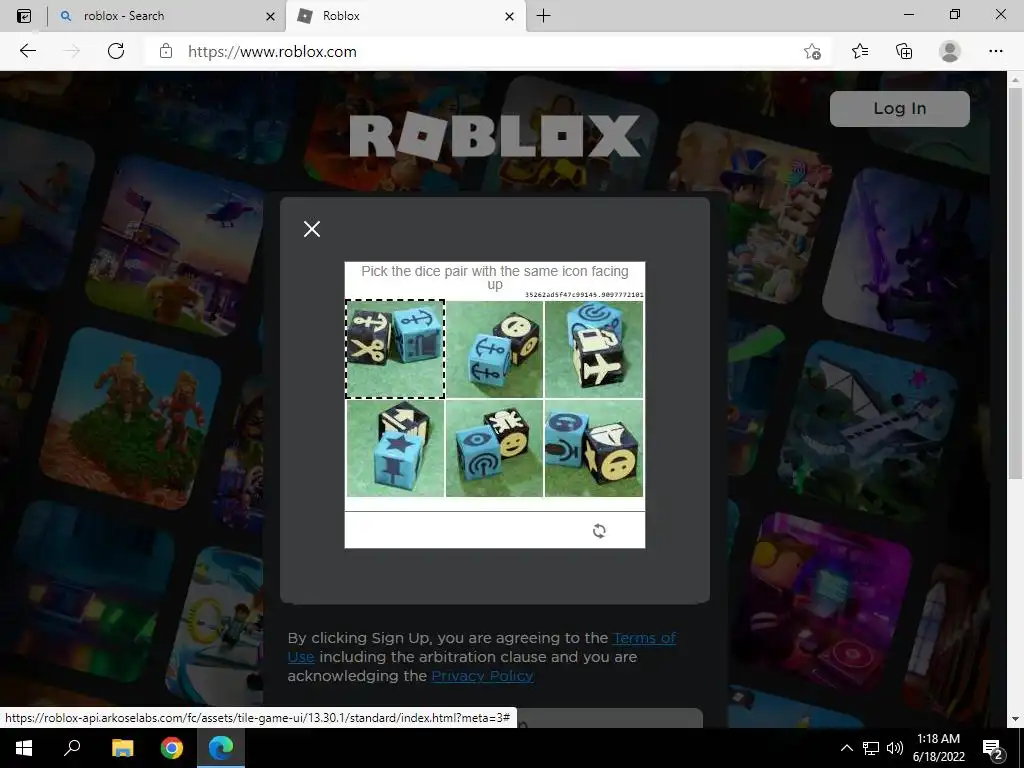Go back to the previous page
The width and height of the screenshot is (1024, 768).
(27, 51)
